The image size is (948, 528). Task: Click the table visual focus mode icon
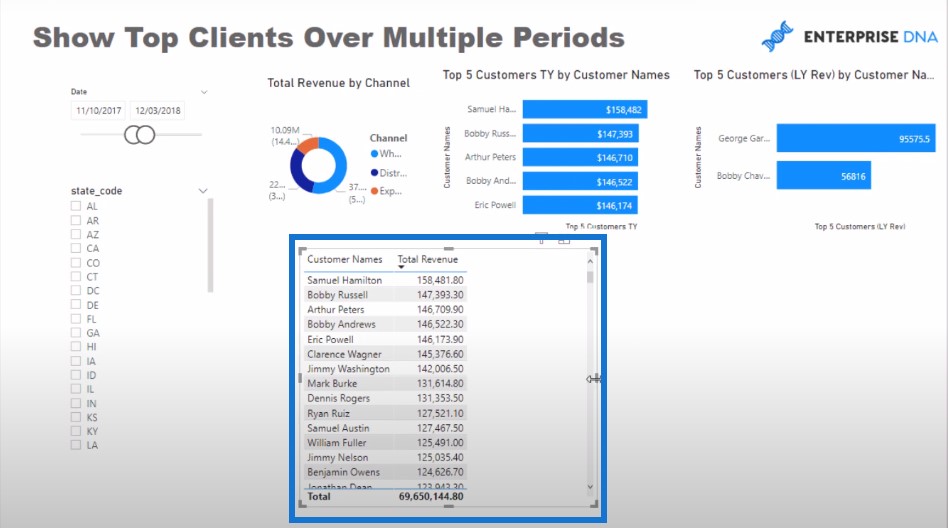[x=563, y=240]
